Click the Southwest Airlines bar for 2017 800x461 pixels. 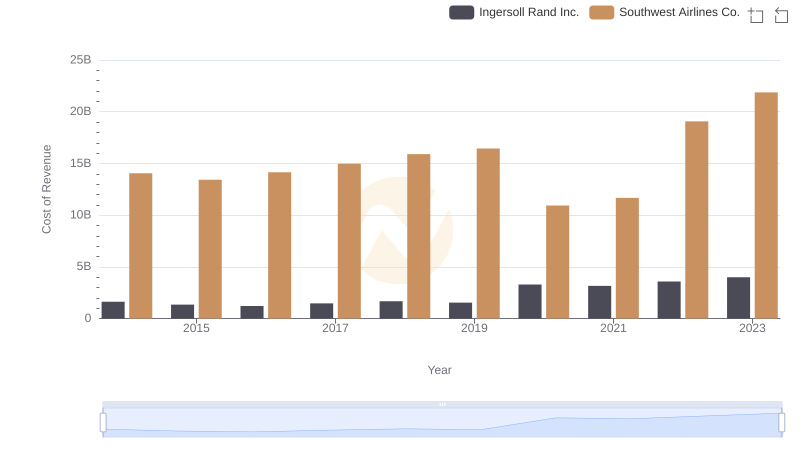tap(349, 241)
